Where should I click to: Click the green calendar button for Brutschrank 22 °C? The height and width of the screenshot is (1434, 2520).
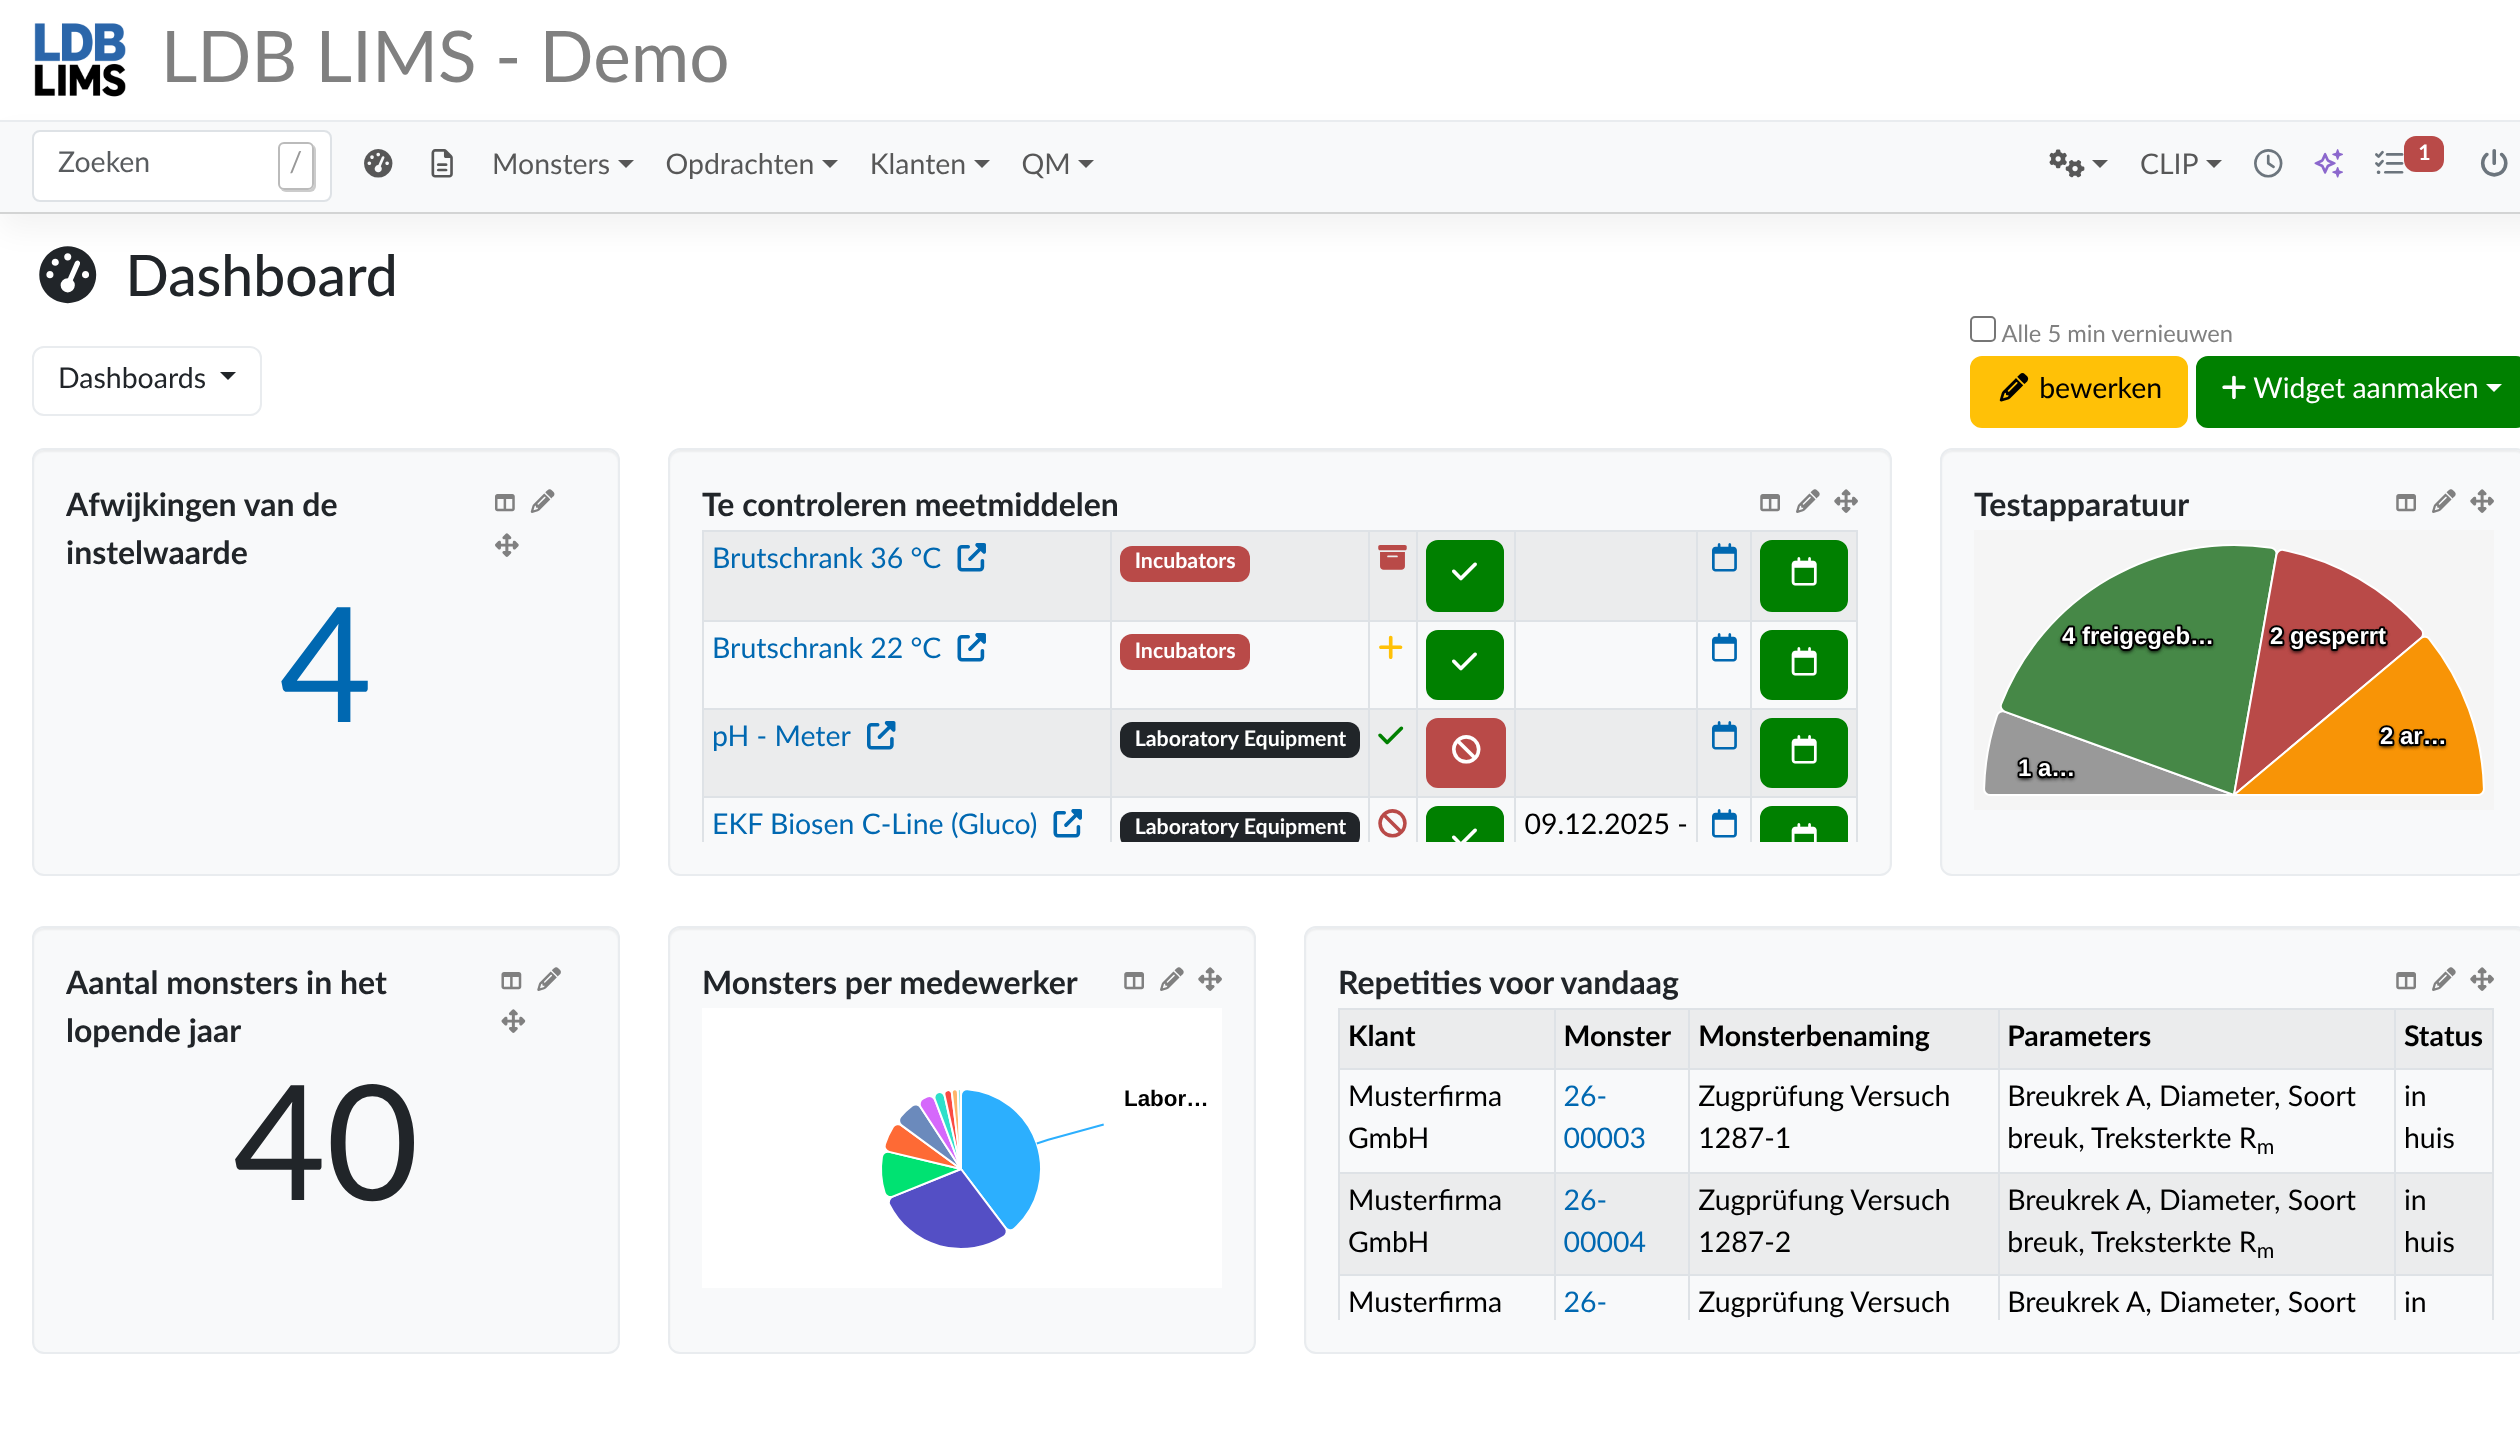1803,663
